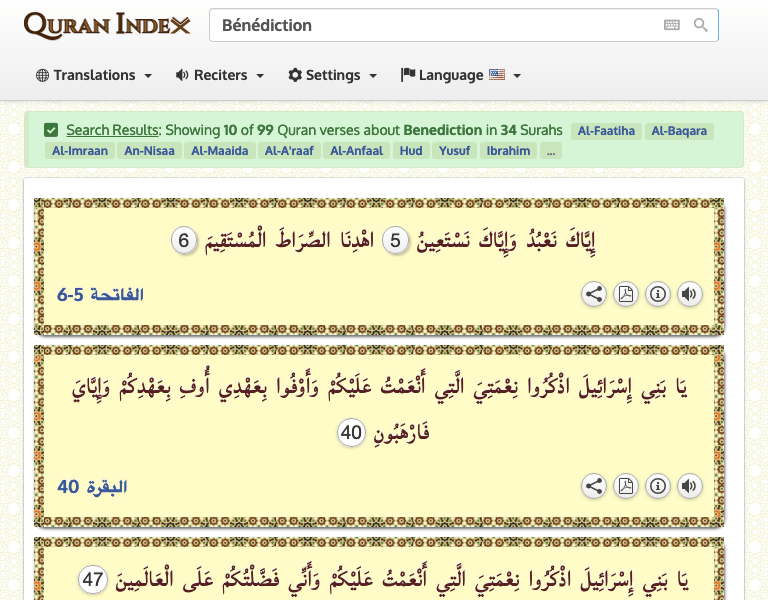Show info for Al-Faatiha verses 5-6
This screenshot has height=600, width=768.
pos(658,294)
